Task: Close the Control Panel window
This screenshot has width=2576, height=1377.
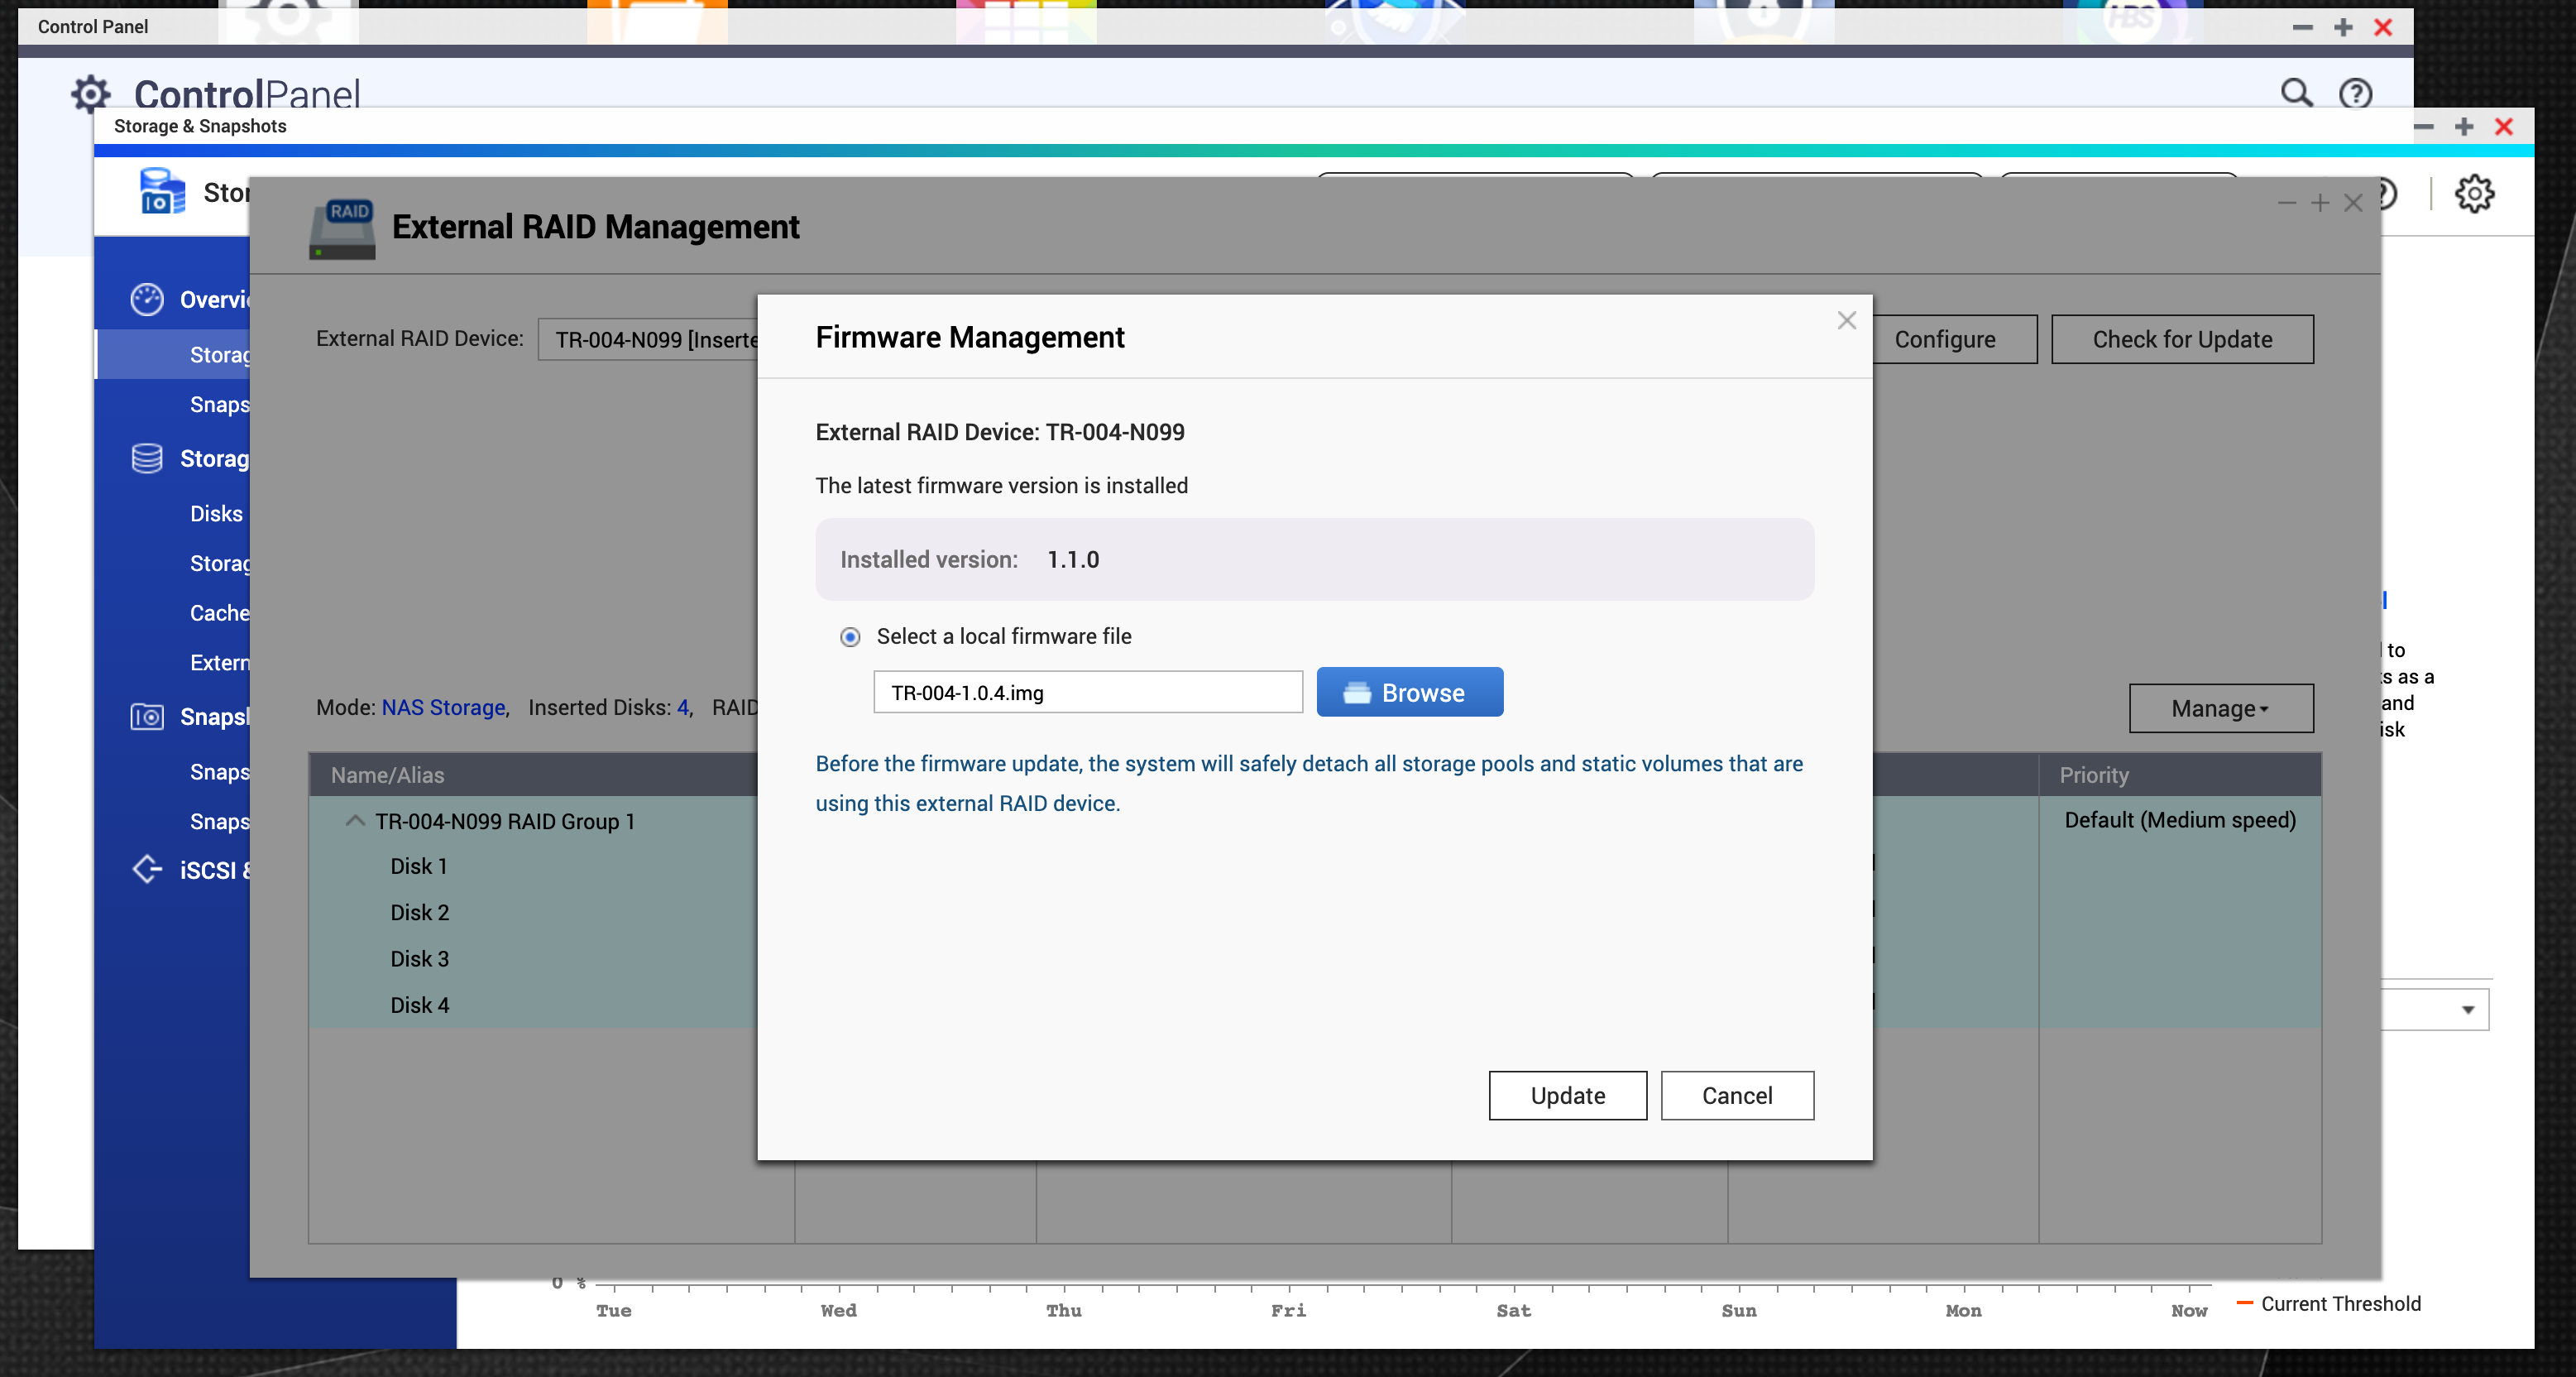Action: (2383, 27)
